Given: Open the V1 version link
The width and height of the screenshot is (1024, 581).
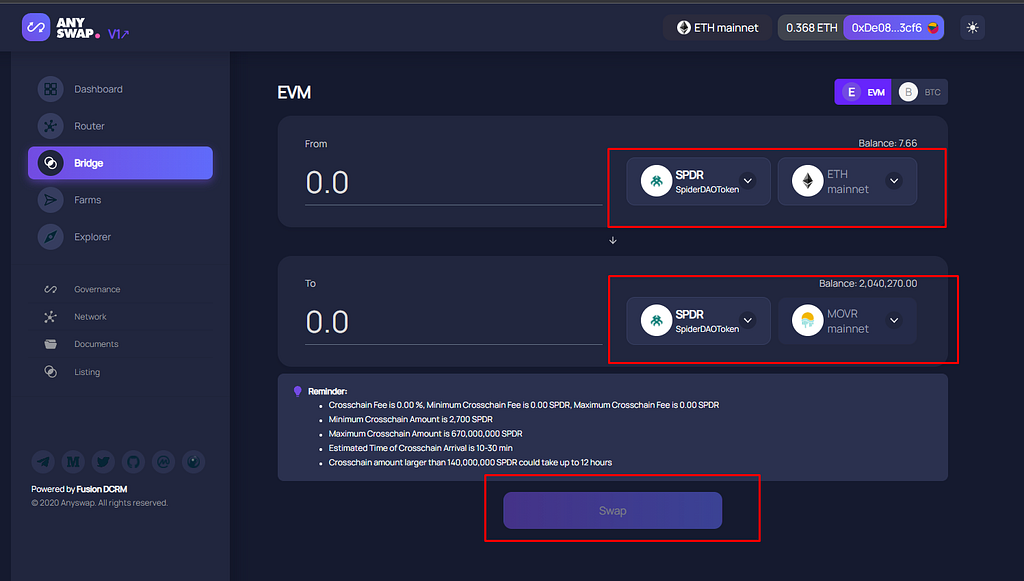Looking at the screenshot, I should (118, 34).
